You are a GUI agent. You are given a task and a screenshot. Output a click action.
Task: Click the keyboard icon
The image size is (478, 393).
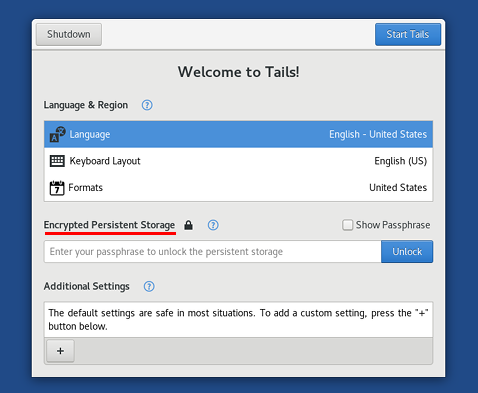(57, 161)
